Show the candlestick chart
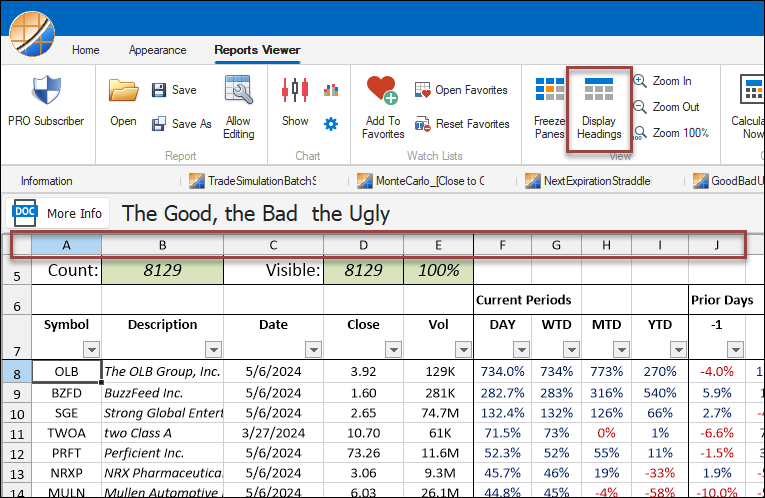 [295, 90]
